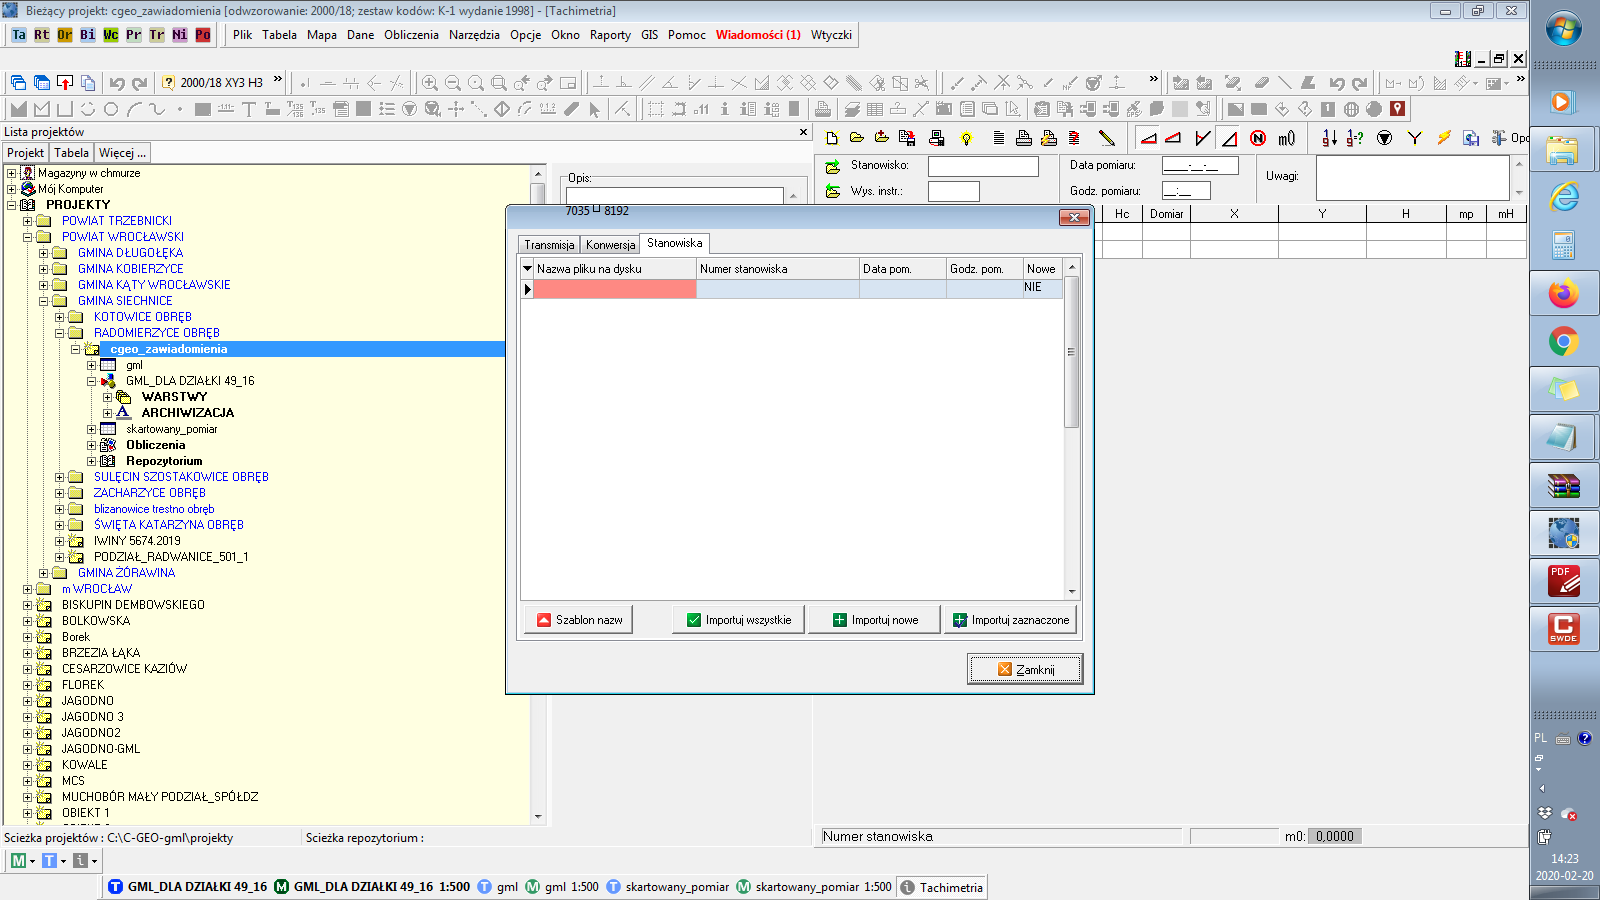Click the redo arrow in left toolbar
1600x900 pixels.
click(140, 83)
